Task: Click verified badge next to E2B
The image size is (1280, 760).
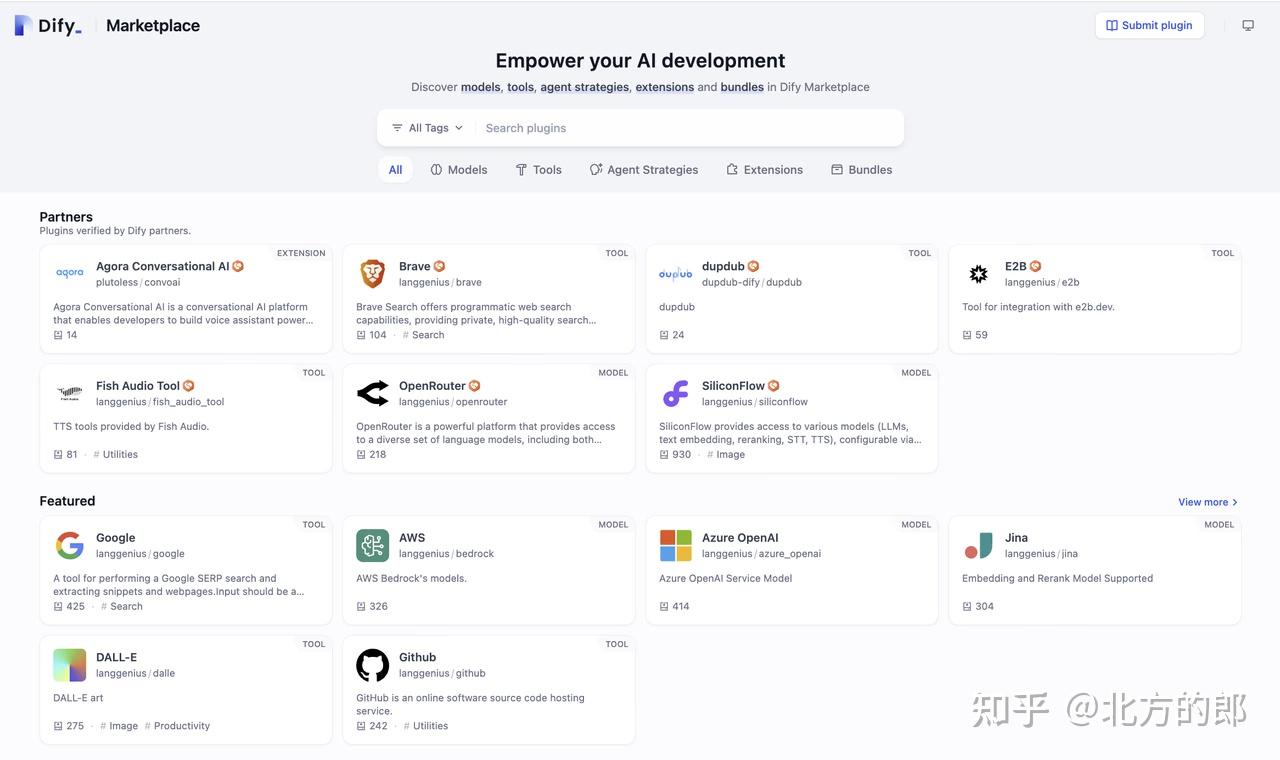Action: pos(1036,266)
